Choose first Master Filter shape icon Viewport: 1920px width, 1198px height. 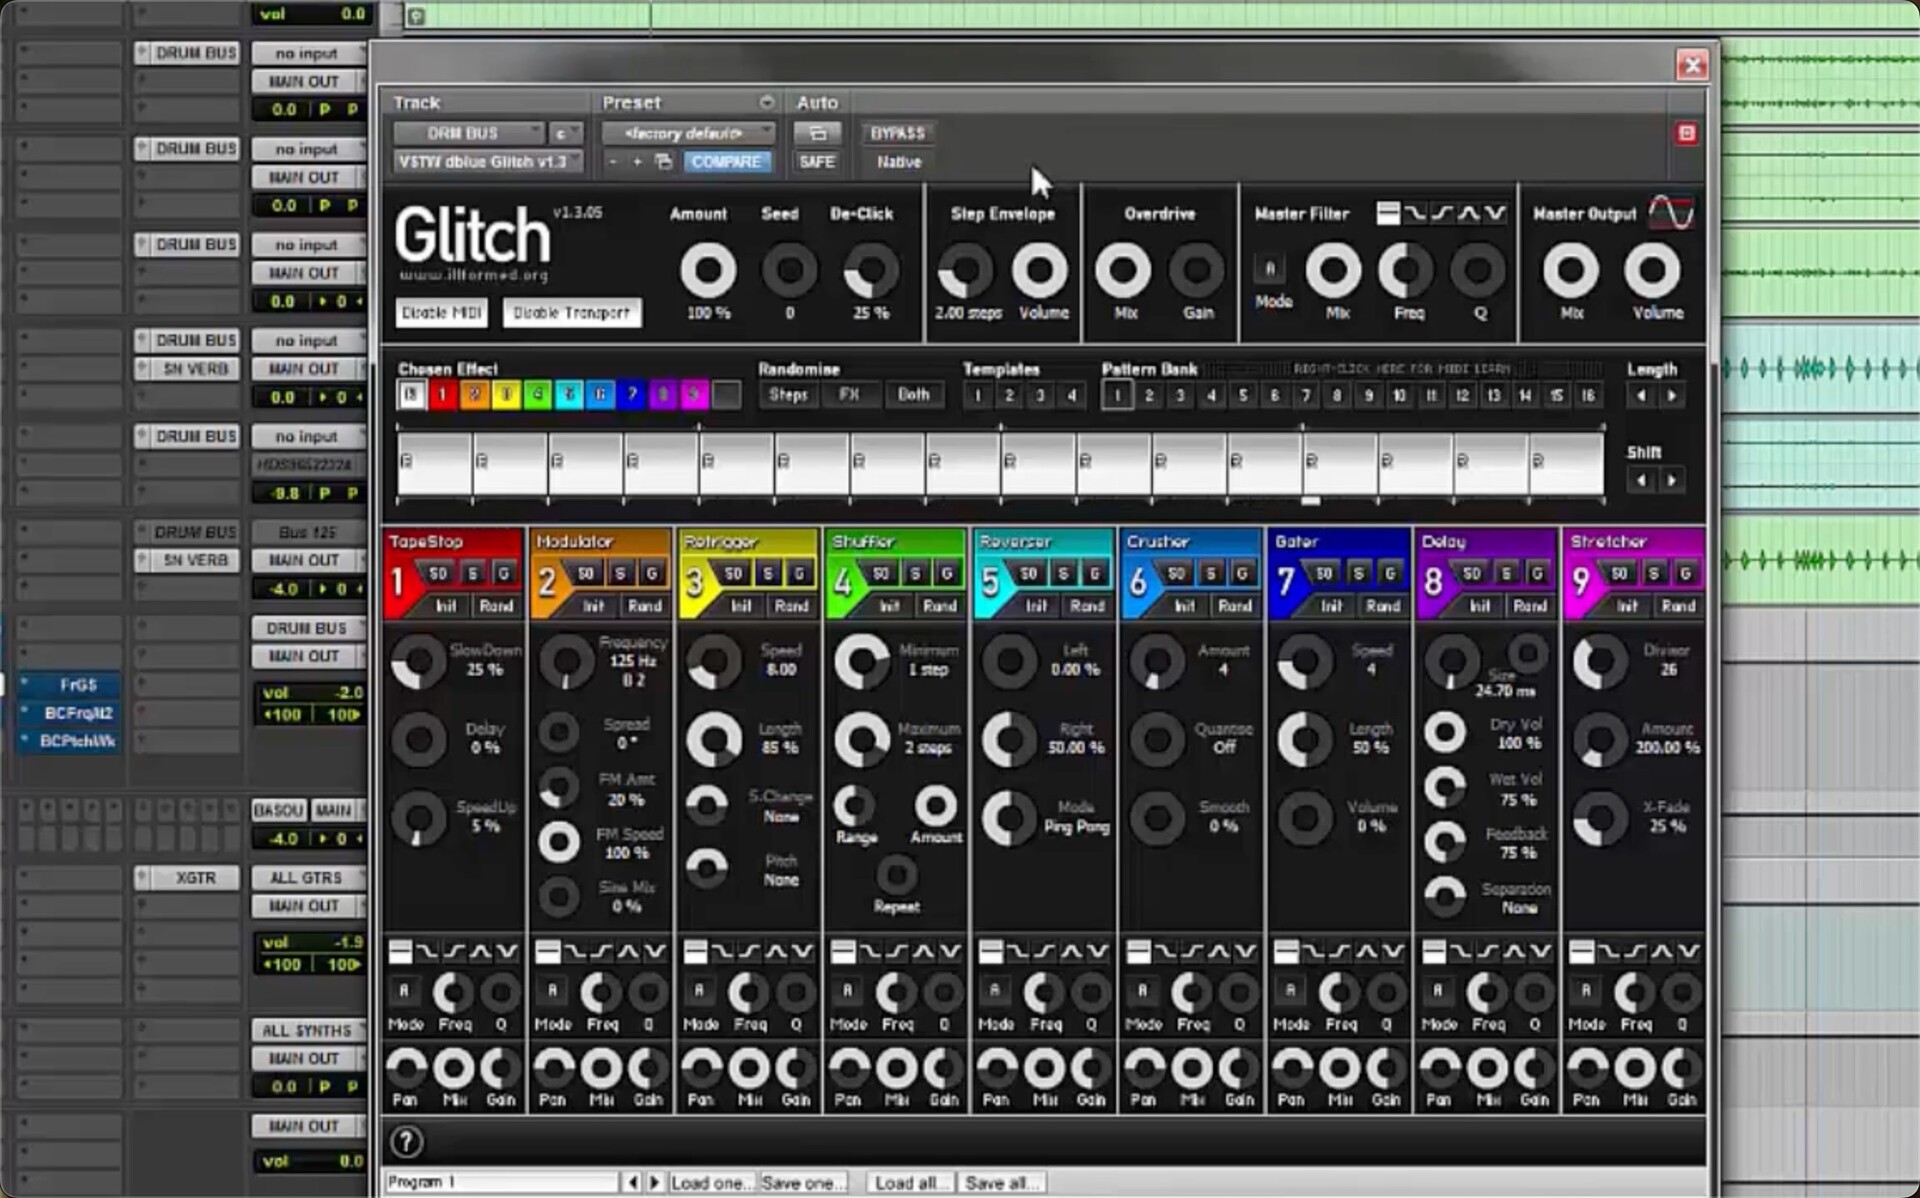pos(1388,213)
